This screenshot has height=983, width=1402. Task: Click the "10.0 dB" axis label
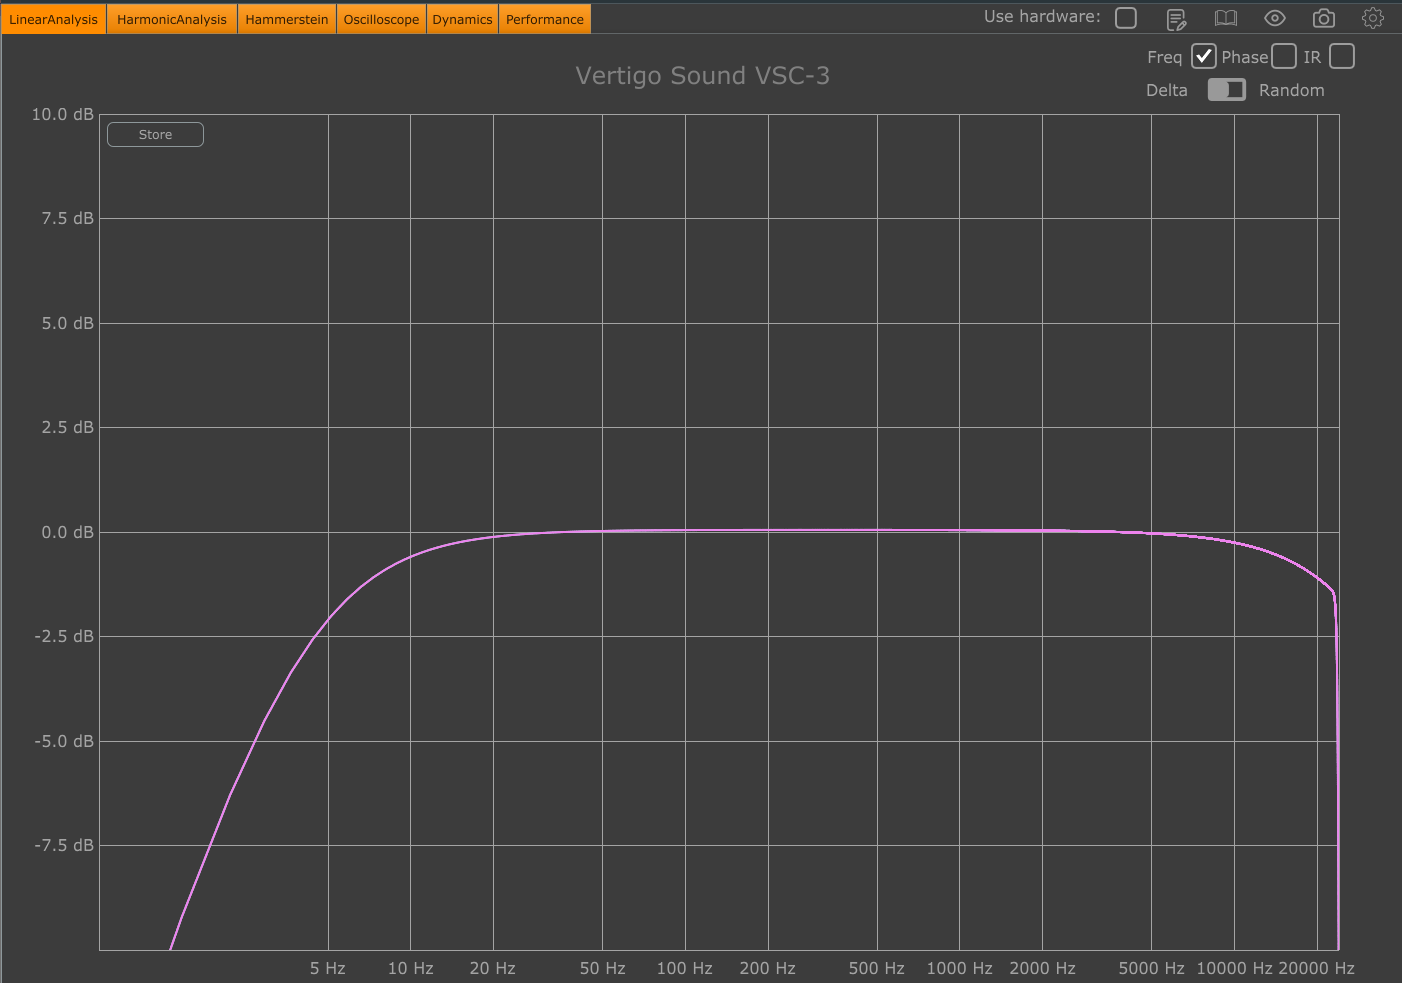(63, 114)
